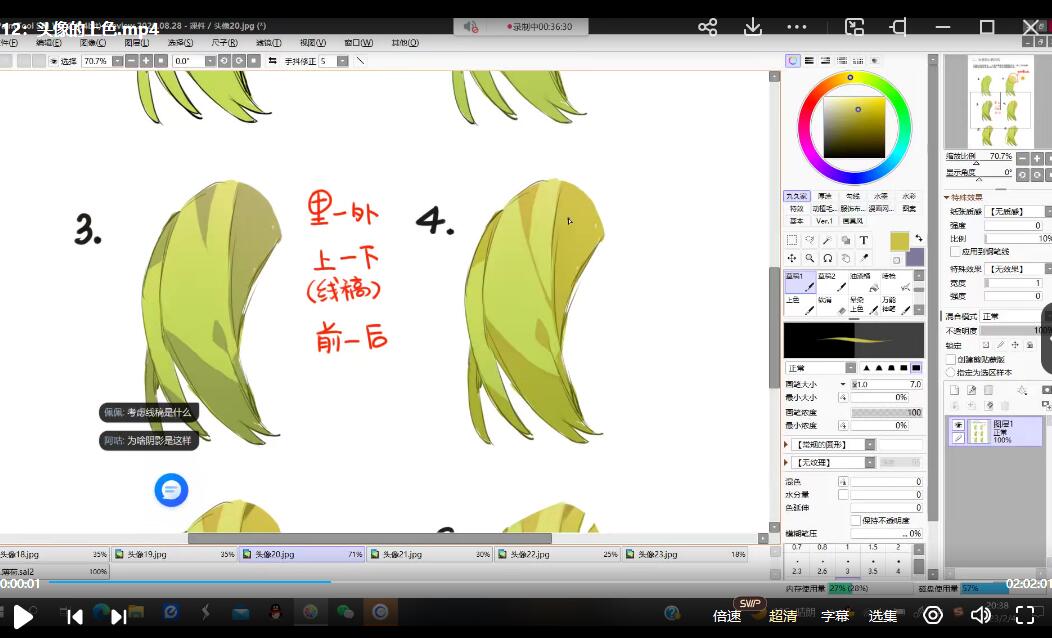The height and width of the screenshot is (638, 1052).
Task: Click the video player share icon
Action: click(707, 27)
